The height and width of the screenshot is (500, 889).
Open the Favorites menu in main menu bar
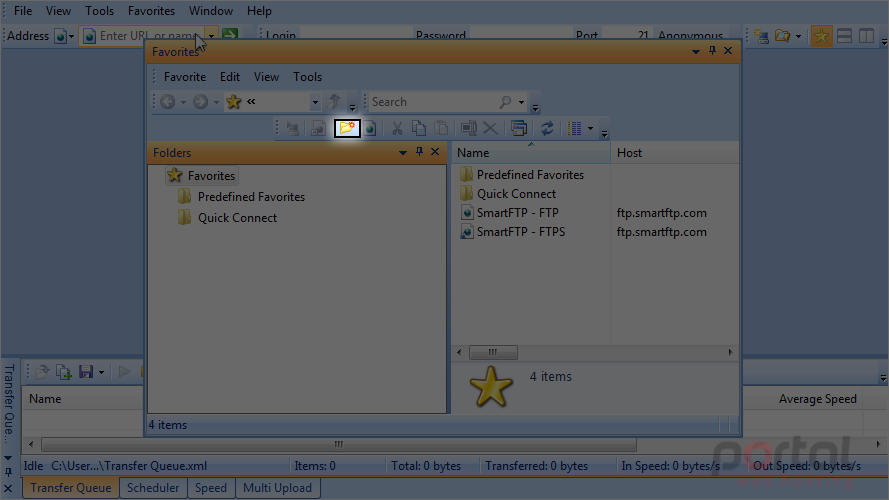[151, 11]
